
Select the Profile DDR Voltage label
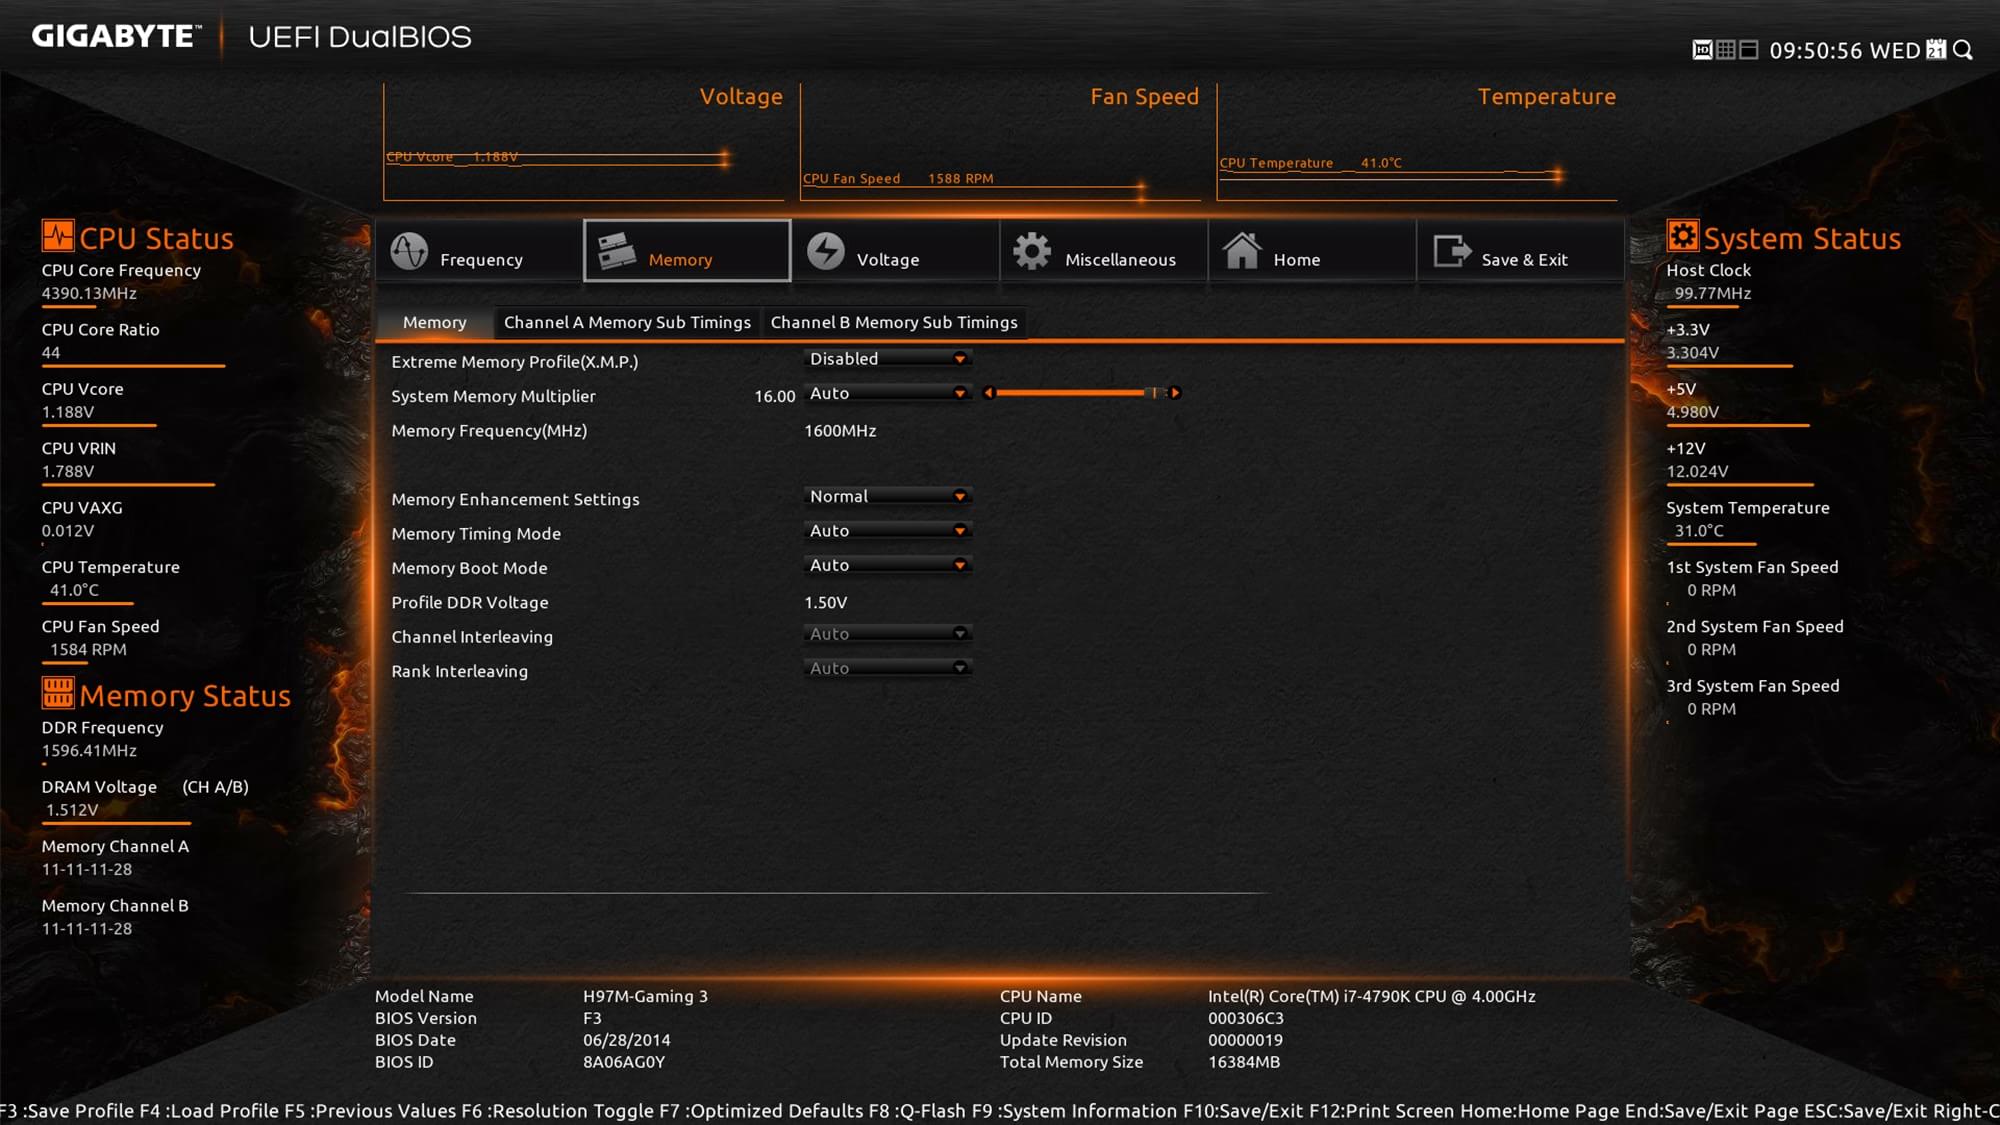(x=470, y=603)
